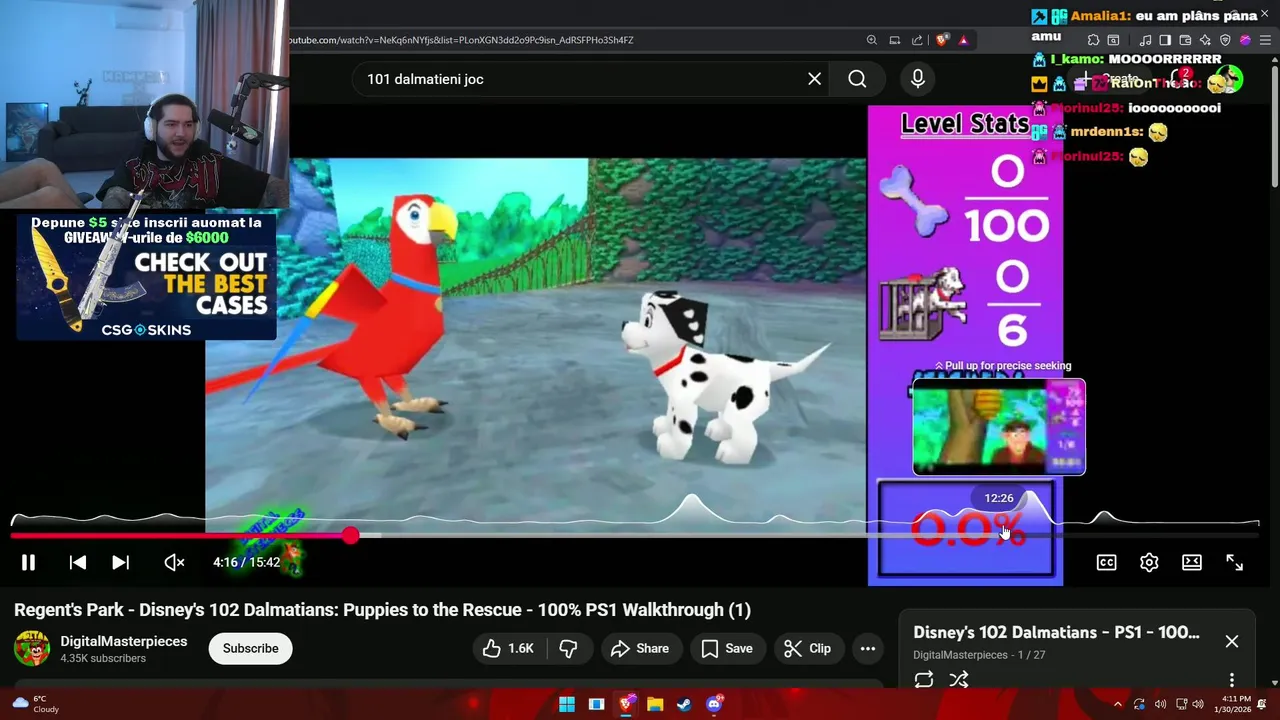Show hidden system tray icons chevron

1118,704
